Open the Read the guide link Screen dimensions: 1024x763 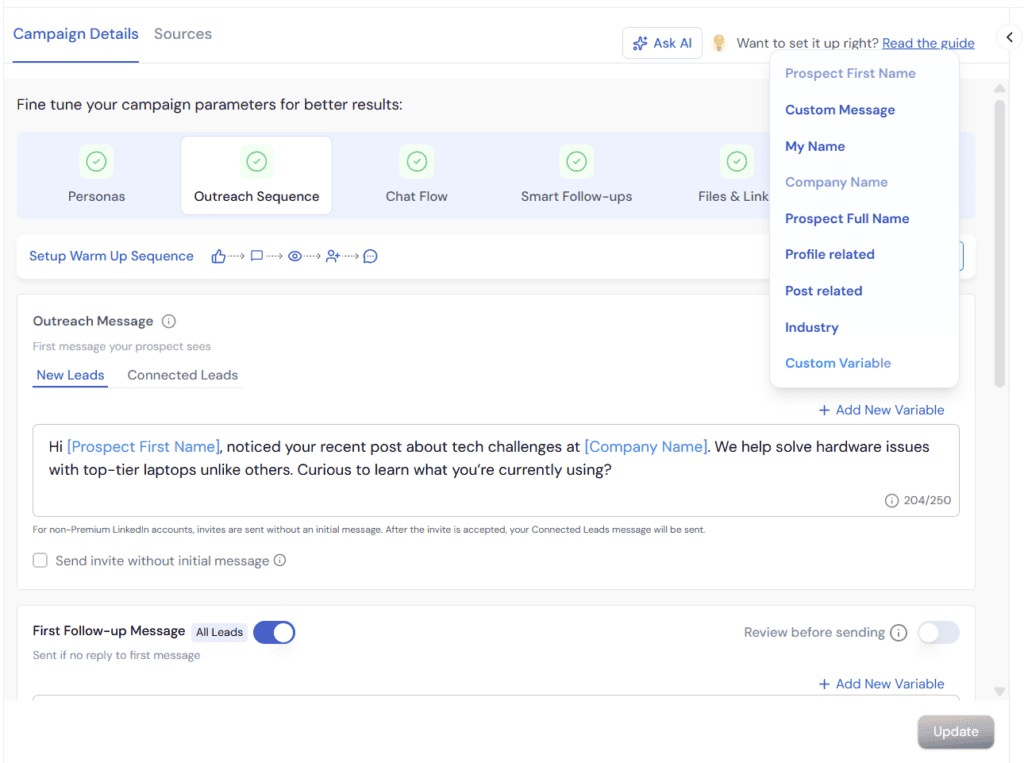point(928,43)
